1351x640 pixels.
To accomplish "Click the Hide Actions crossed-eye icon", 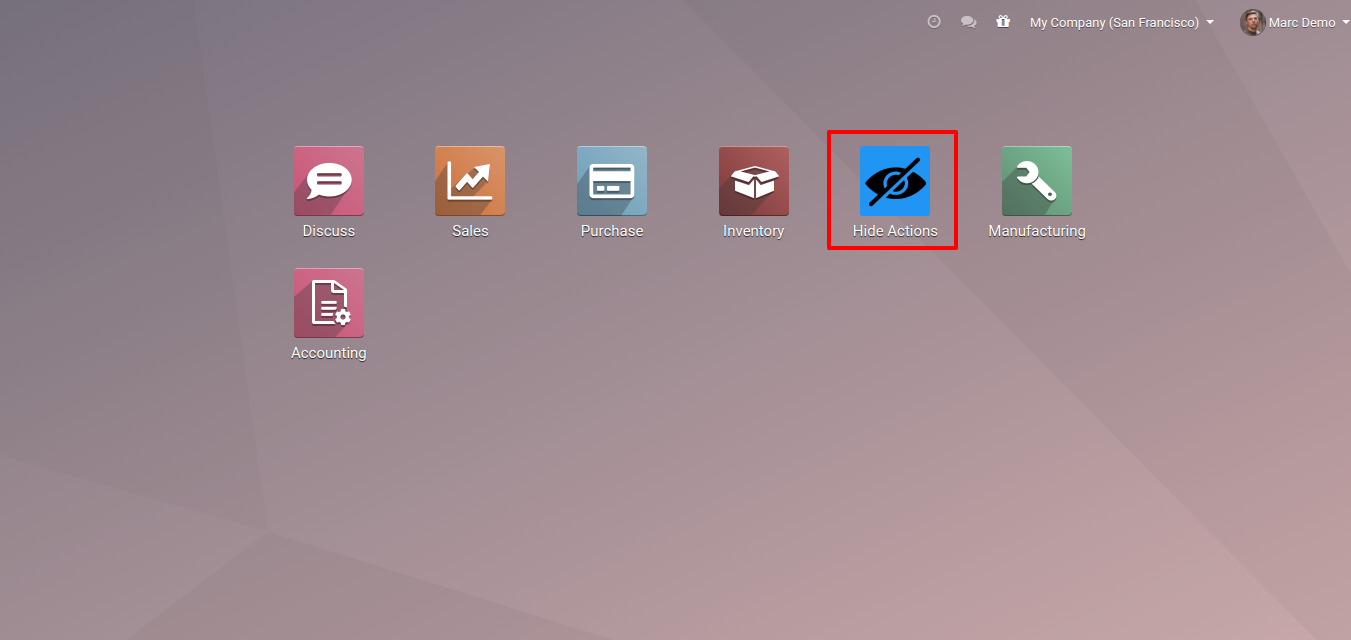I will 895,181.
